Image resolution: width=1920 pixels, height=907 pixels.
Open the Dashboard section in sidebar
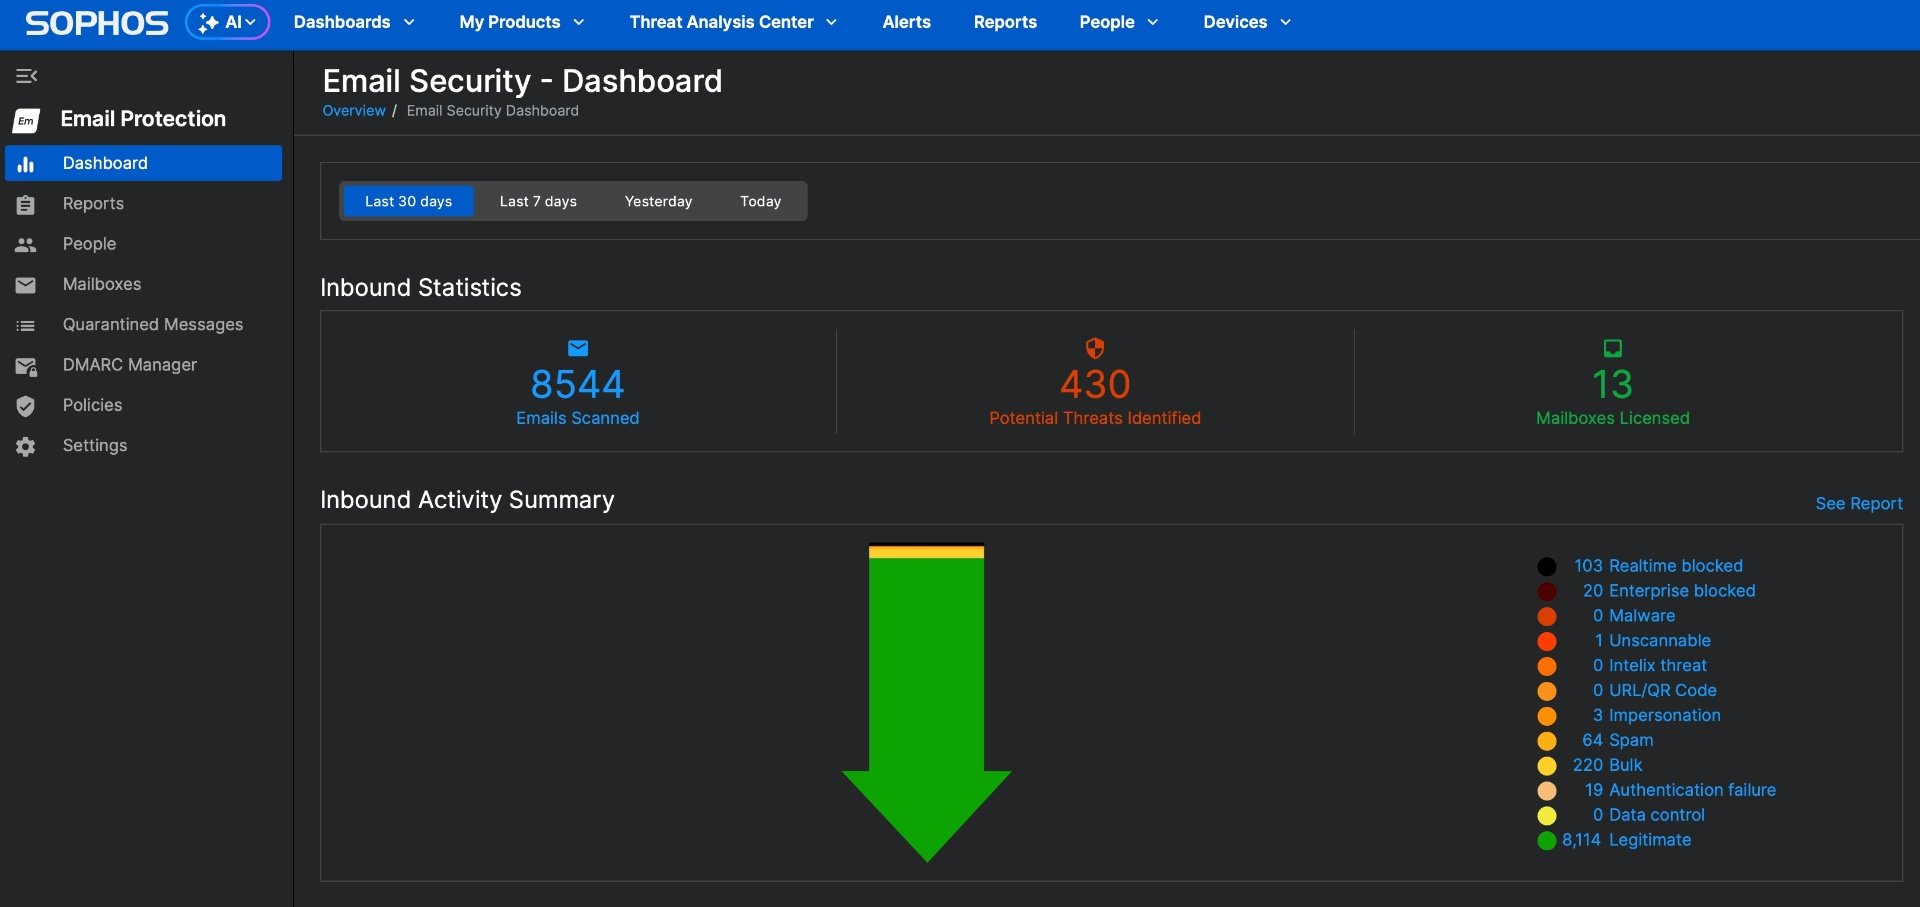pos(106,163)
